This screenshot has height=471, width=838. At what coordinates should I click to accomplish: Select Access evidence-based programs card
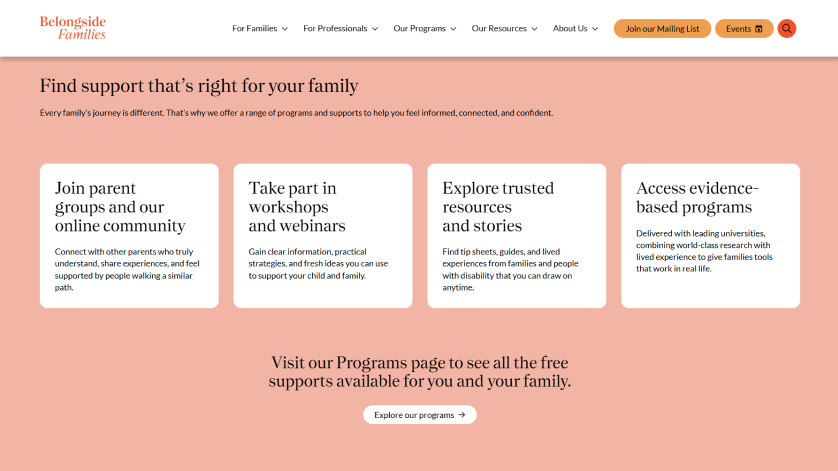[x=710, y=236]
